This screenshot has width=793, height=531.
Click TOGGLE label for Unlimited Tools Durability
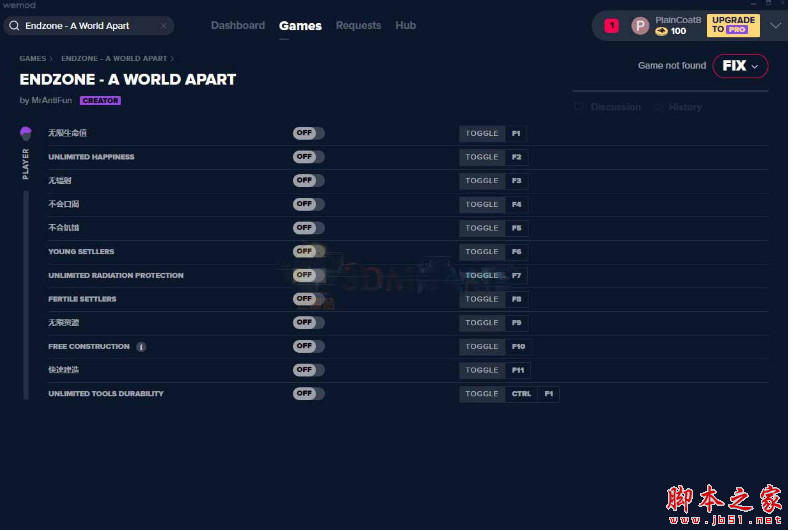482,394
